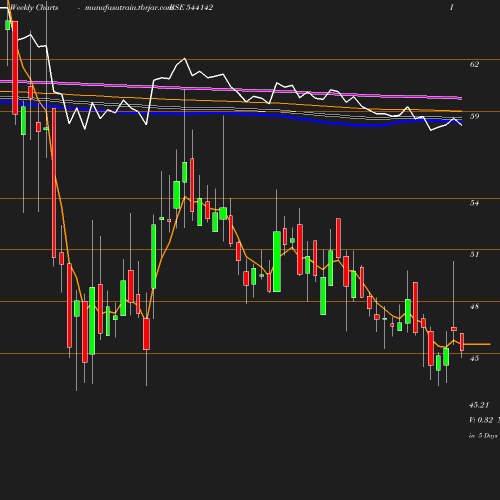The image size is (500, 500).
Task: Click the 'in 5 Days' label
Action: point(483,435)
